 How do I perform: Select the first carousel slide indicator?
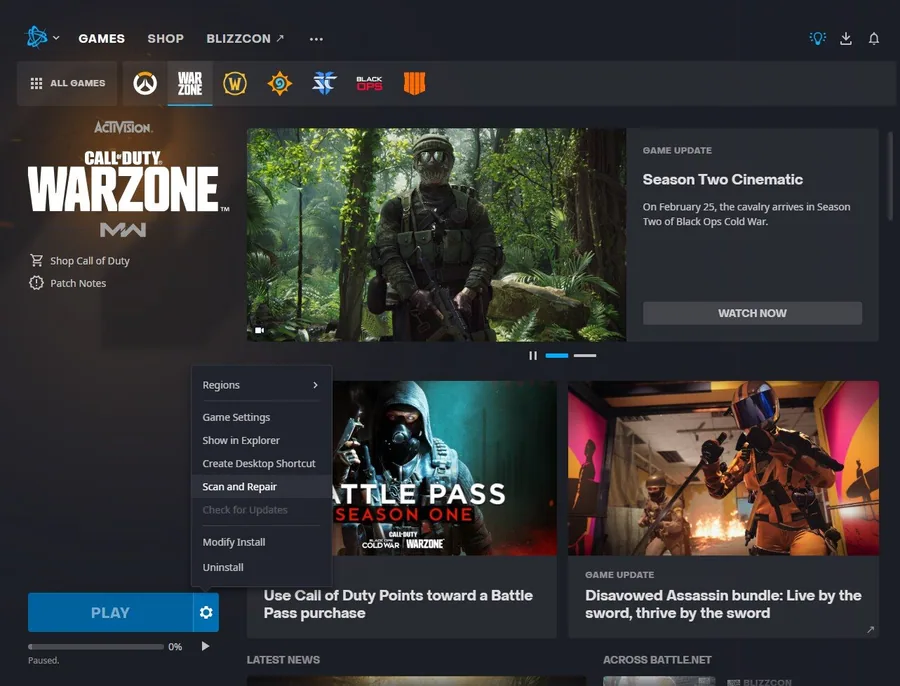557,356
